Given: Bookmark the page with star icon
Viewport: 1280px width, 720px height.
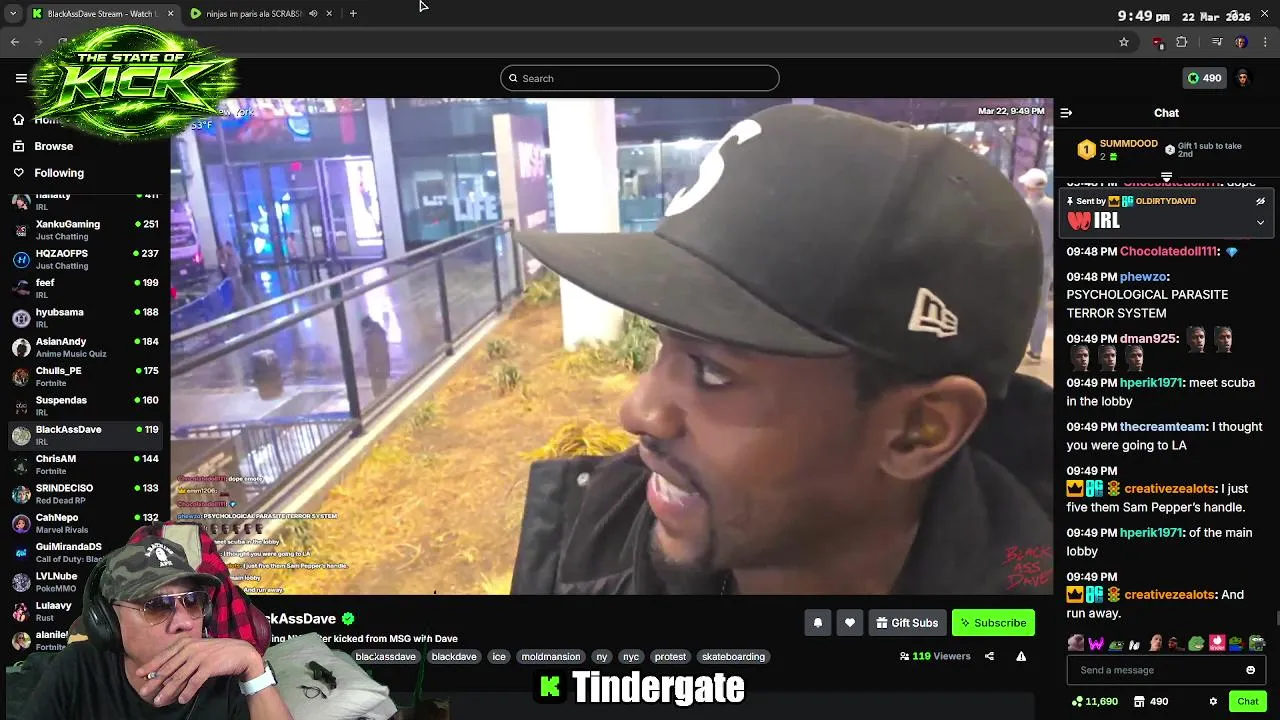Looking at the screenshot, I should [x=1124, y=42].
